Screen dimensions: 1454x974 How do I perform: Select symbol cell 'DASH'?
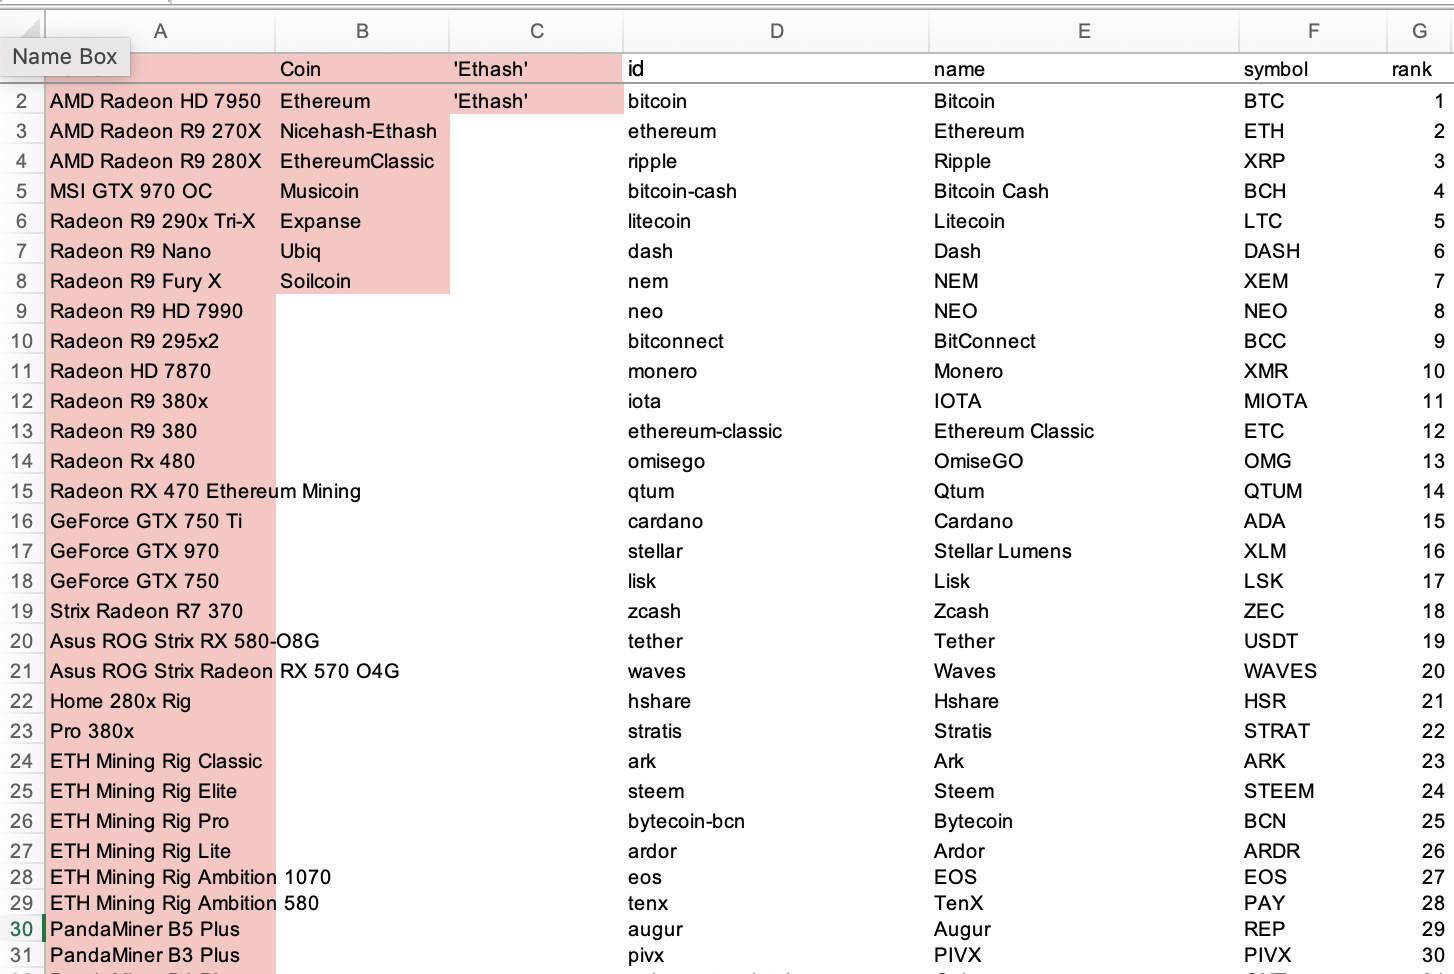1313,251
